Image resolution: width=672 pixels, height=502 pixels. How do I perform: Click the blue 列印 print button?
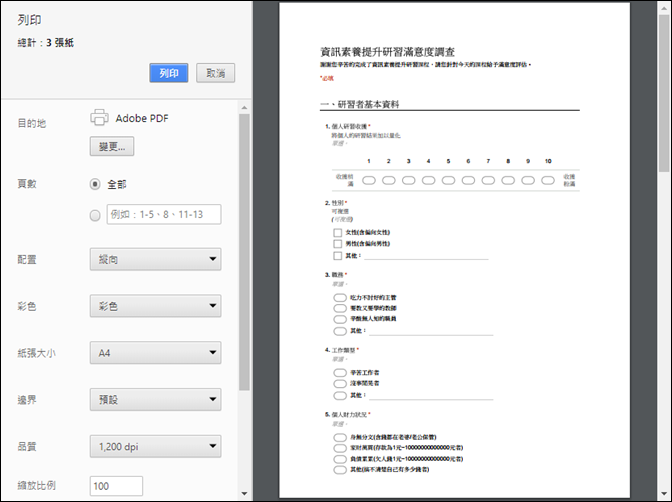click(168, 73)
